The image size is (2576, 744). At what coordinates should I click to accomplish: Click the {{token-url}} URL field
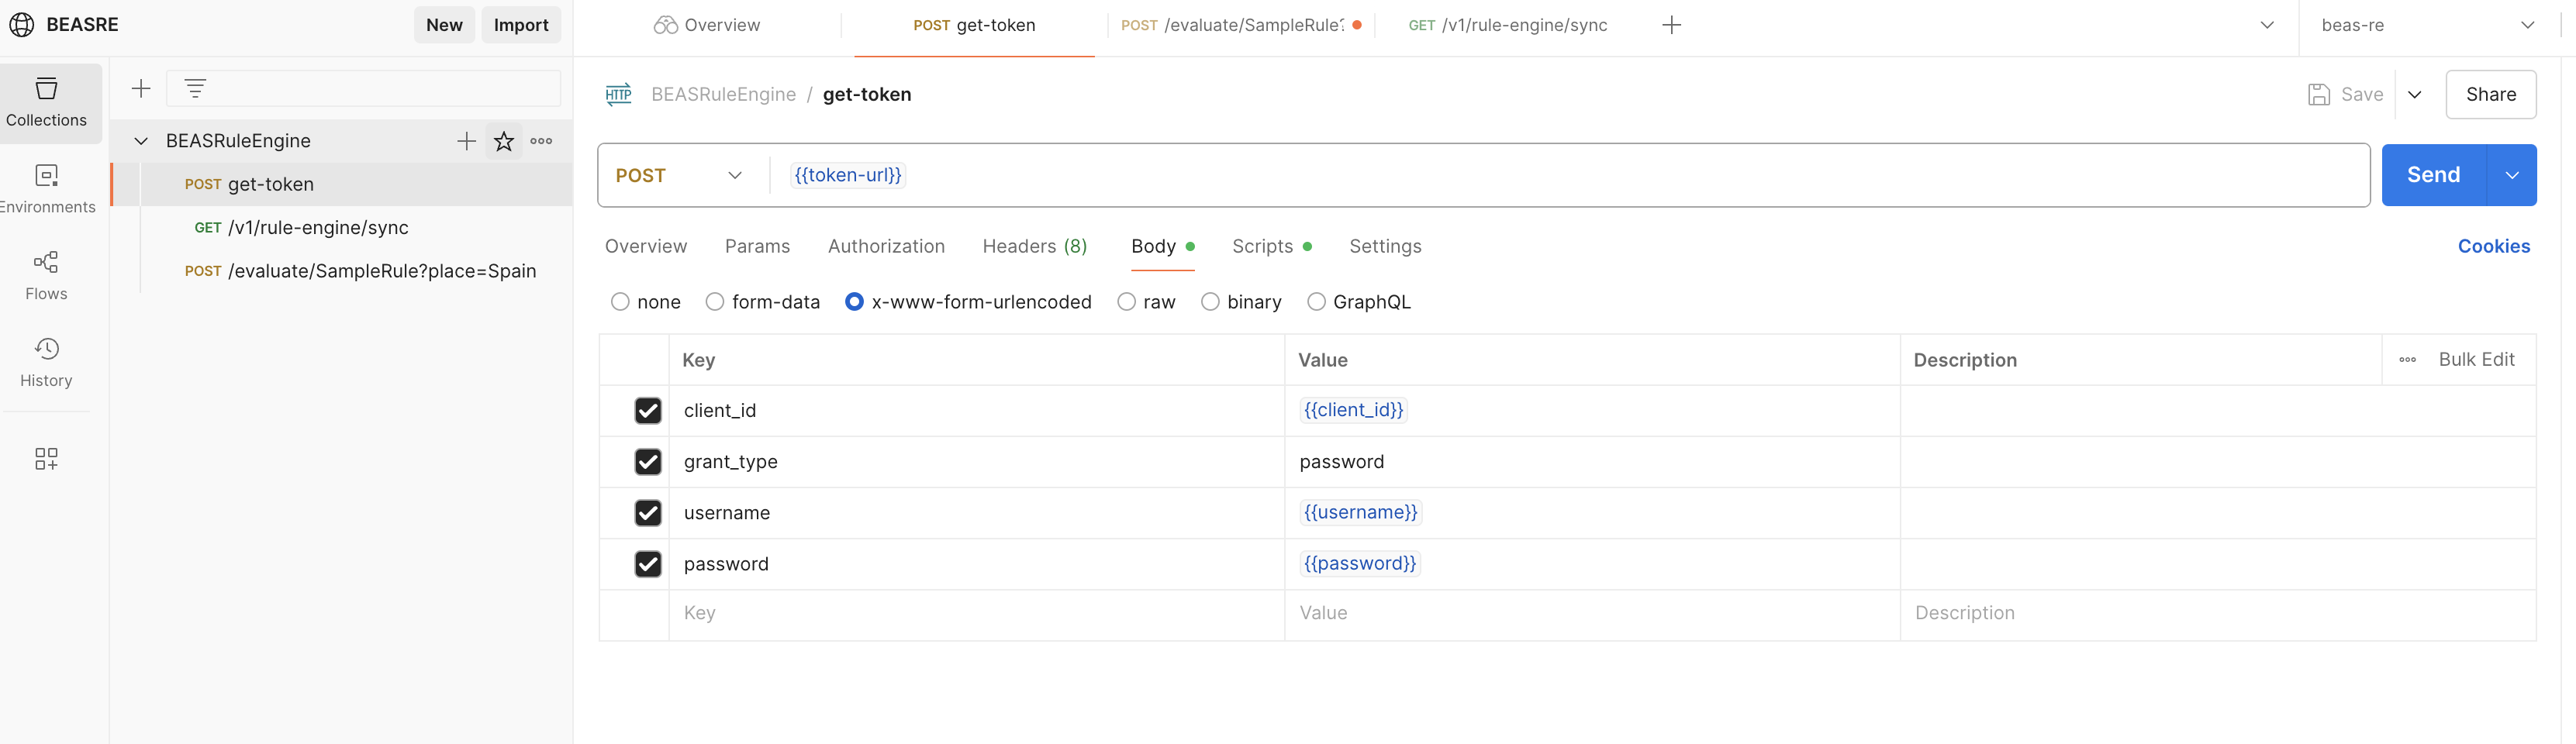click(1570, 175)
